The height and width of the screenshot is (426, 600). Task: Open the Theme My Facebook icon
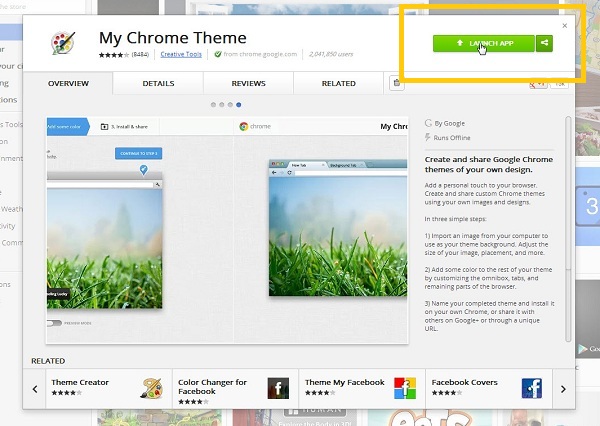tap(404, 388)
